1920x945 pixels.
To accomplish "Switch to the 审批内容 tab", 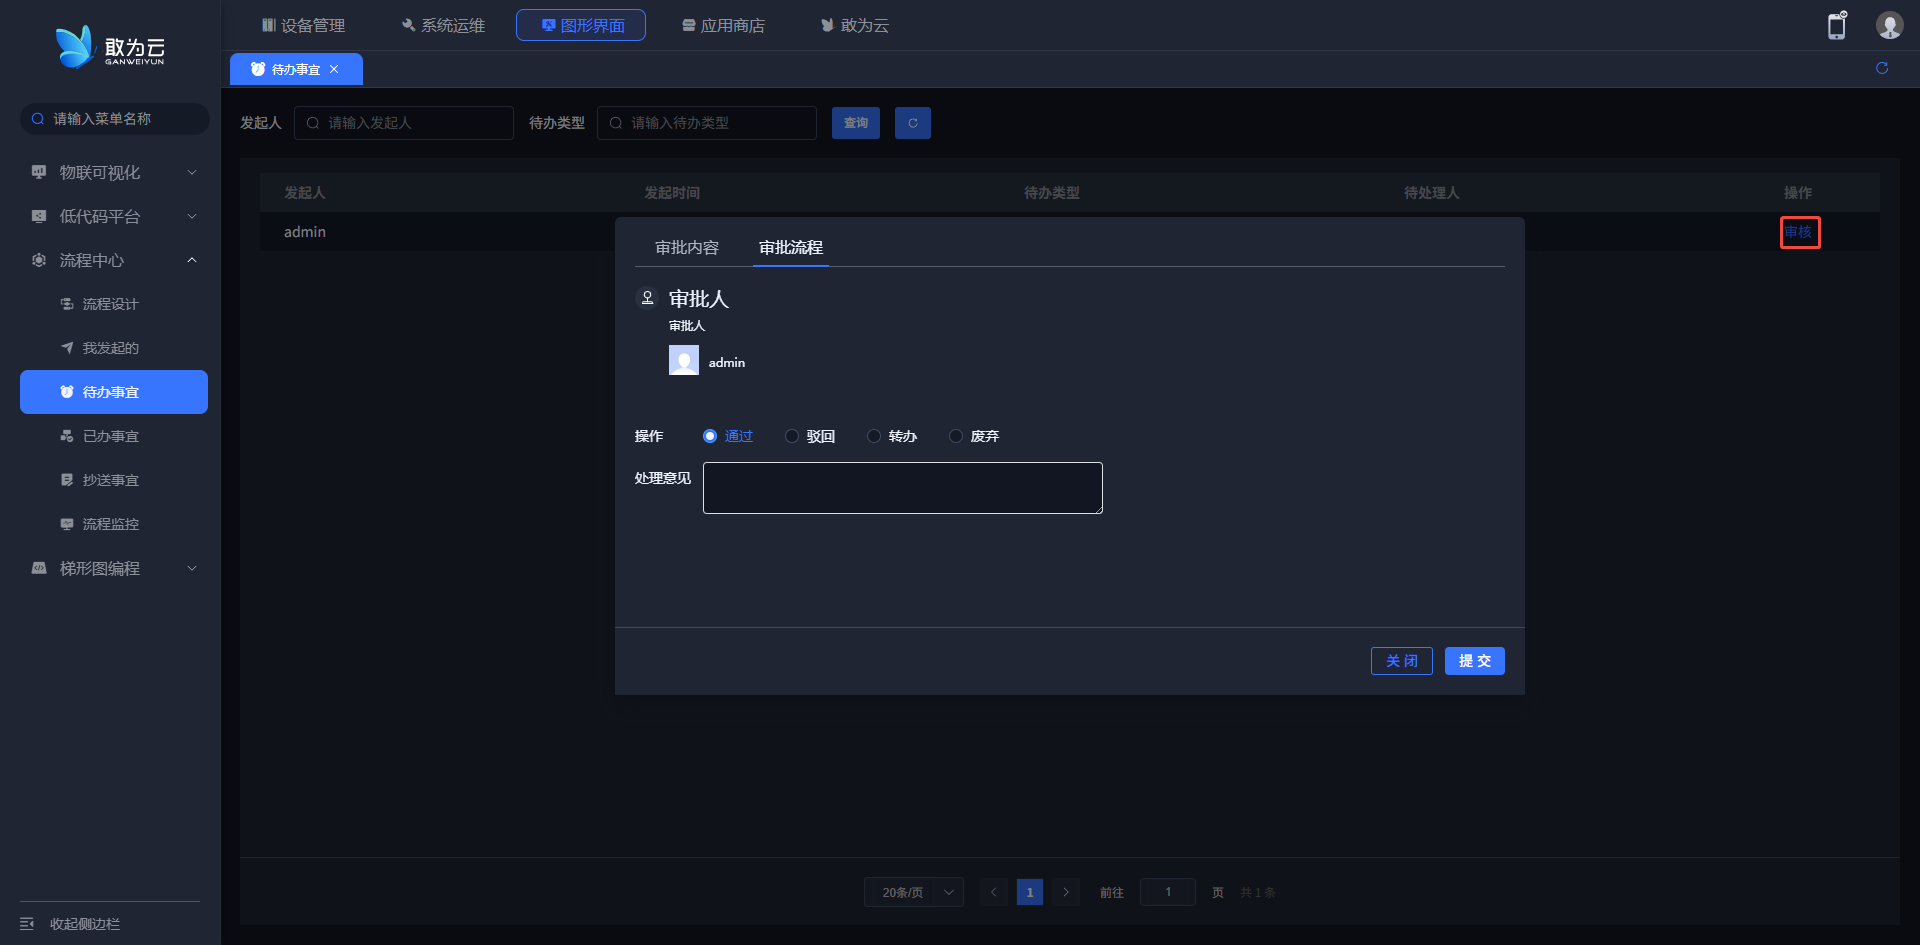I will [687, 247].
